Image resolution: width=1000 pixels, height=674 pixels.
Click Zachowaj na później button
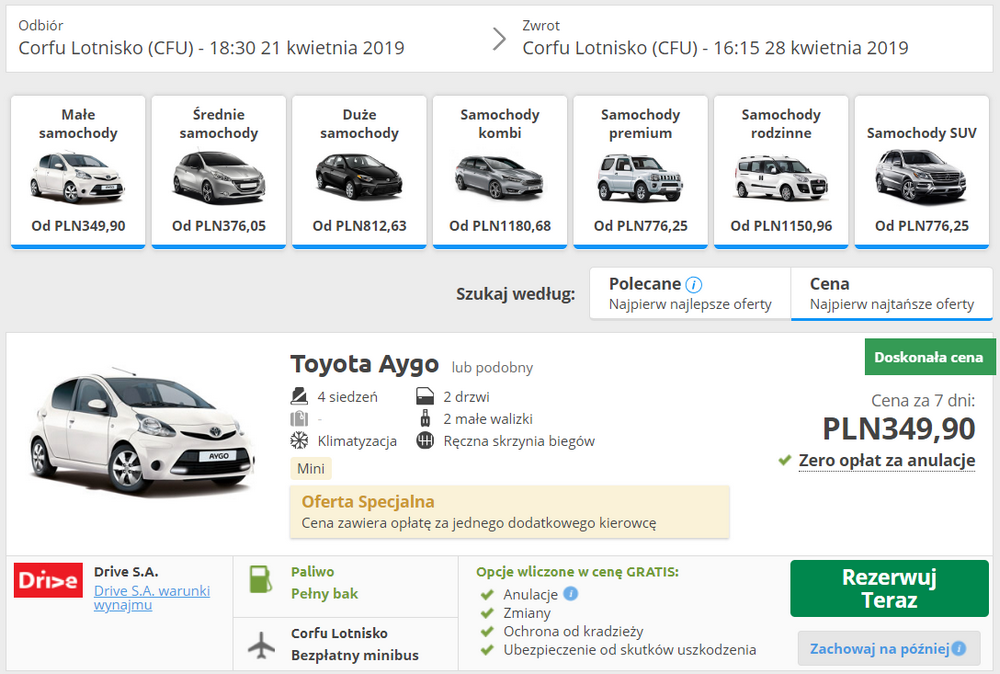coord(889,648)
